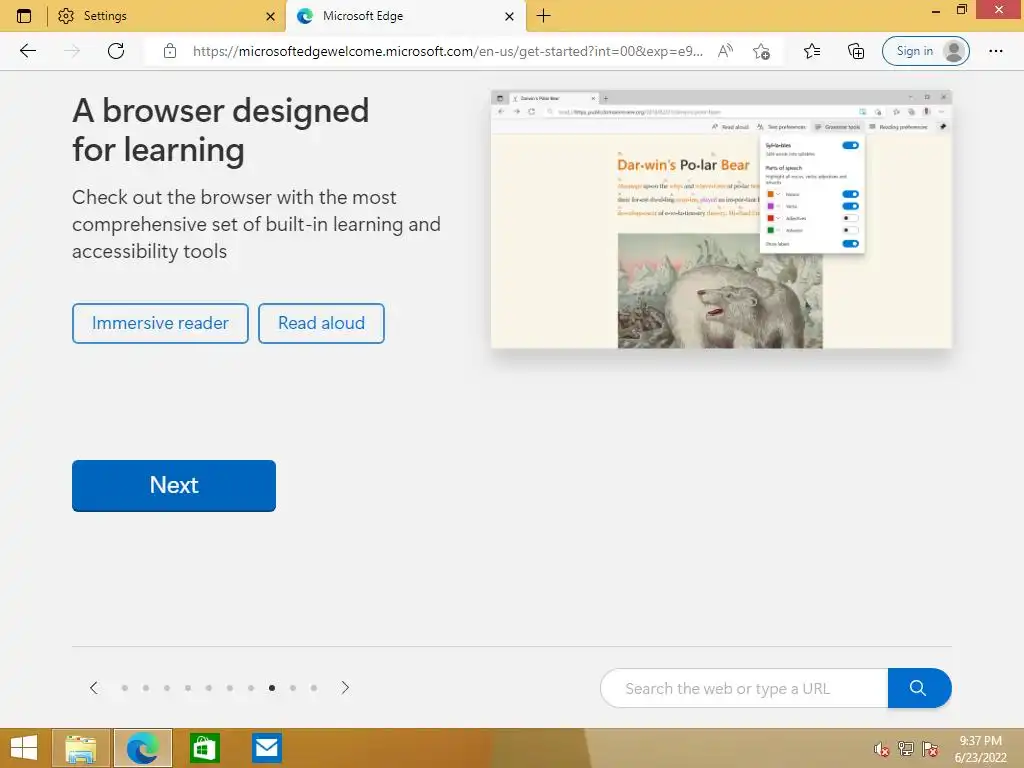The image size is (1024, 768).
Task: Go to next slide with right chevron
Action: coord(345,688)
